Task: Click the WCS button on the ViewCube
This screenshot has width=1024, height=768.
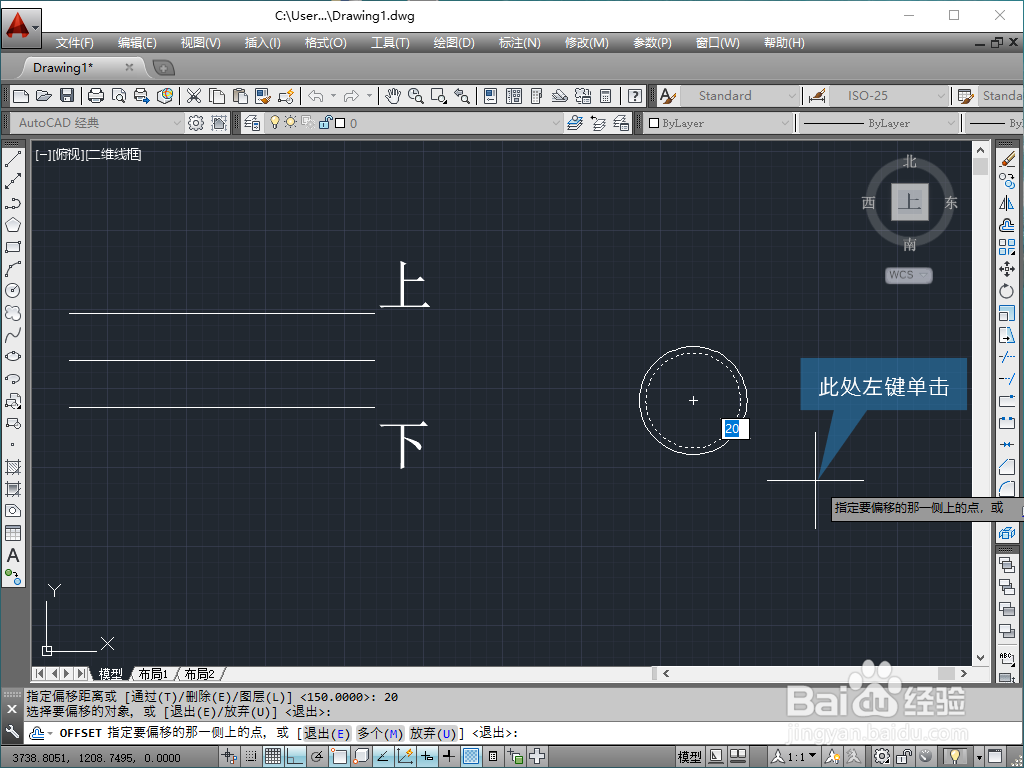Action: pyautogui.click(x=906, y=275)
